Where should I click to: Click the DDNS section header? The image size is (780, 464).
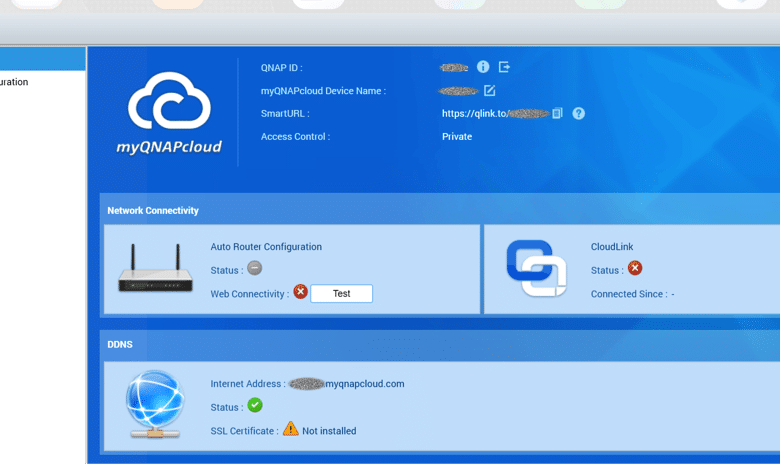point(120,344)
